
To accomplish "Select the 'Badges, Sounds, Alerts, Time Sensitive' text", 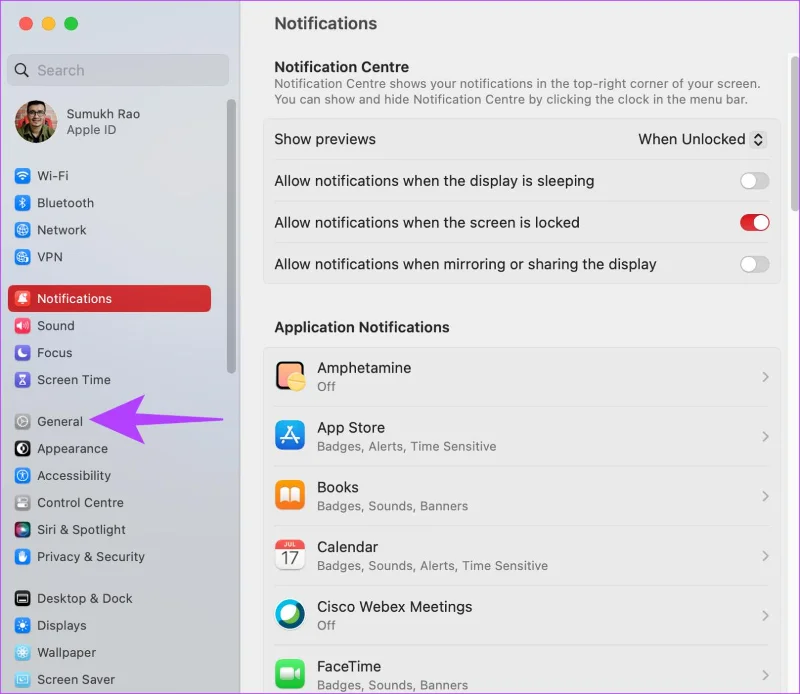I will [432, 566].
